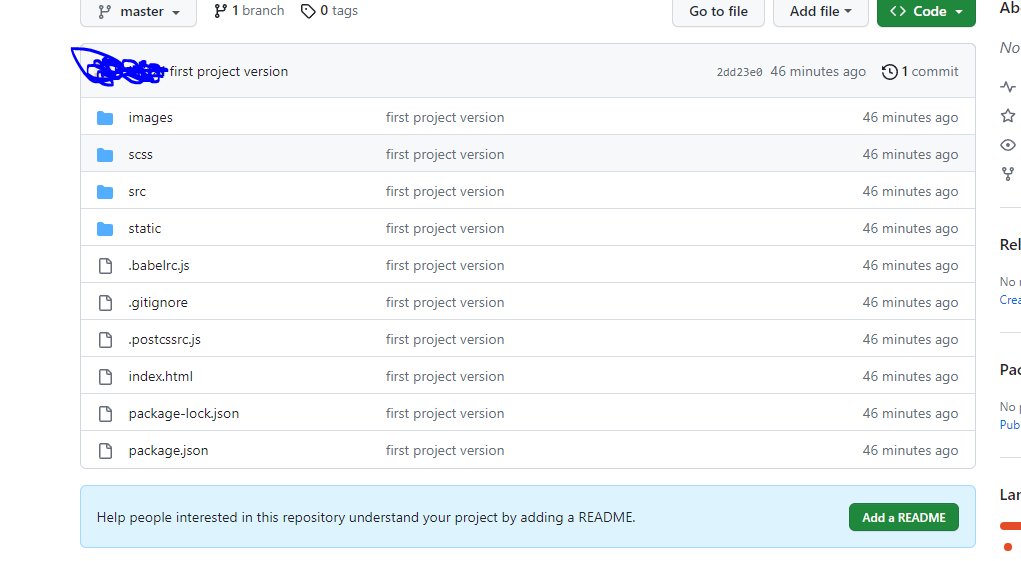Screen dimensions: 1021x561
Task: Click the images folder icon
Action: pos(105,118)
